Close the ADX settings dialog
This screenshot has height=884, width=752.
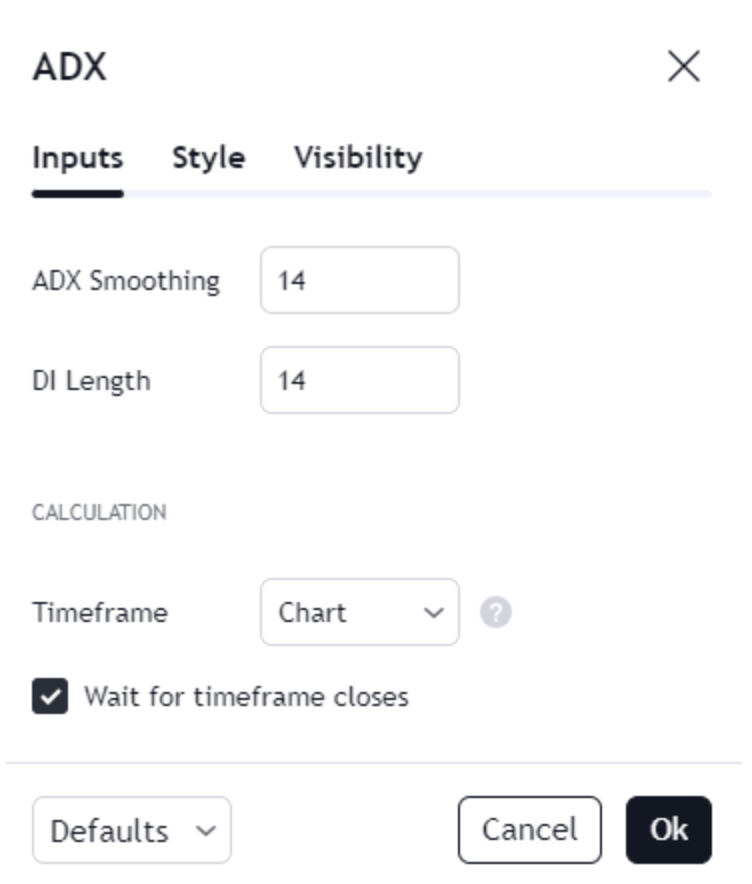click(684, 67)
